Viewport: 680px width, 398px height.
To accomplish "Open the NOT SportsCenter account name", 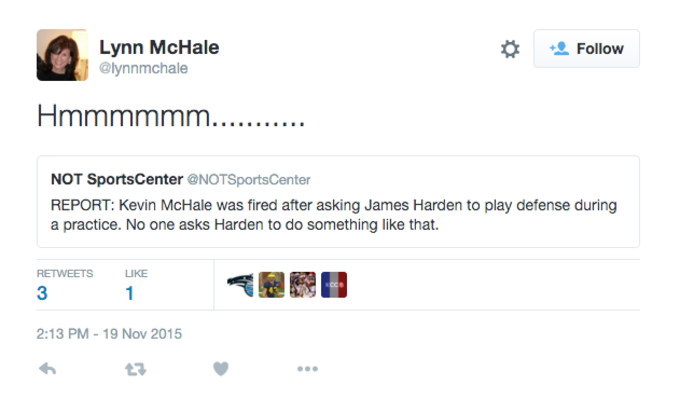I will 117,179.
